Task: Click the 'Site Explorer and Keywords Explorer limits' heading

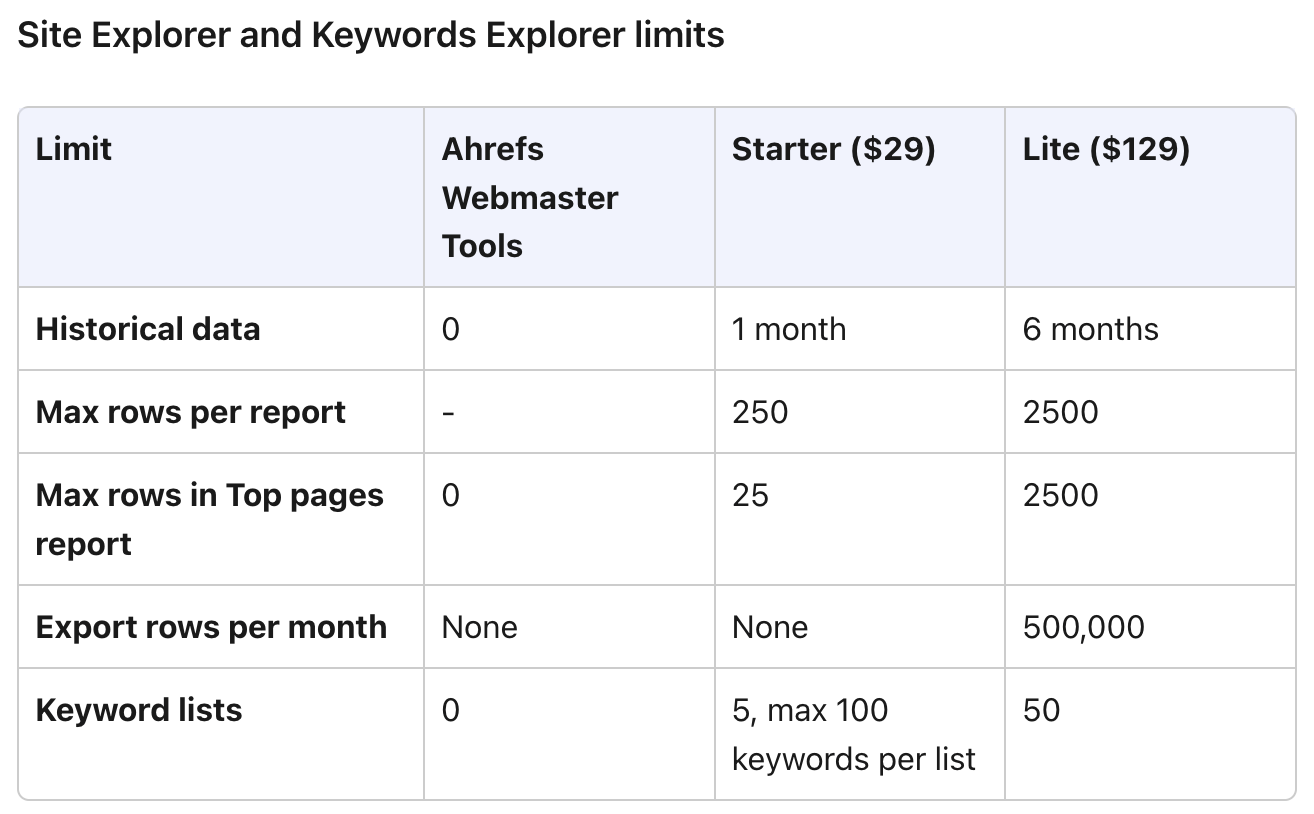Action: [371, 36]
